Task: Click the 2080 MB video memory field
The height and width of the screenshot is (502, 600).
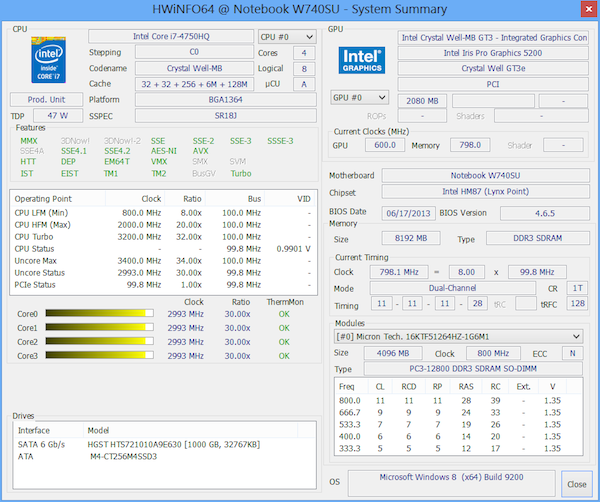Action: 422,101
